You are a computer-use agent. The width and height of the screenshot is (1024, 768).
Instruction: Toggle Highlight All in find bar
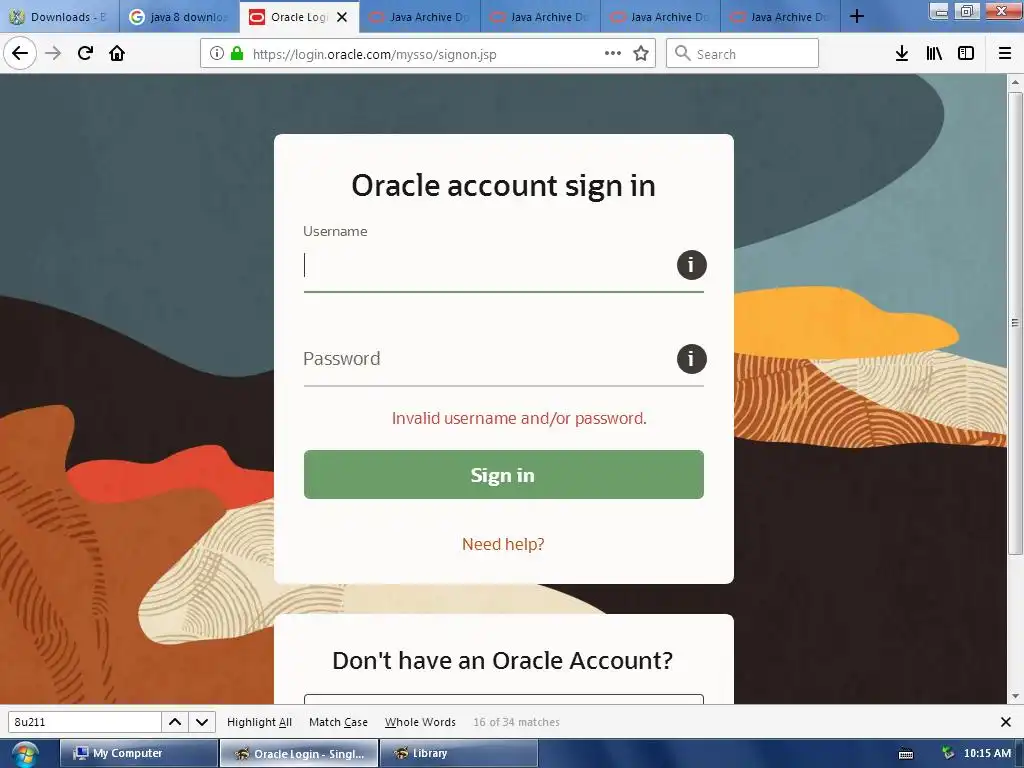[x=259, y=722]
